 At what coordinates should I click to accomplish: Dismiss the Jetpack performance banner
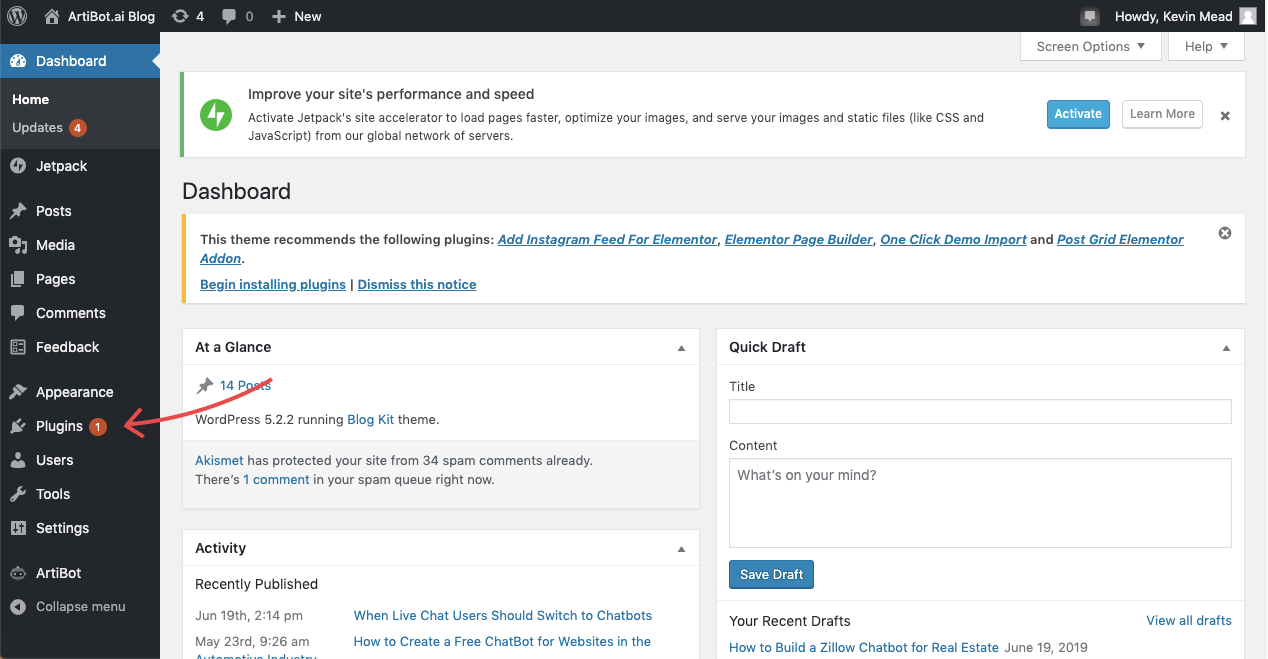point(1225,116)
